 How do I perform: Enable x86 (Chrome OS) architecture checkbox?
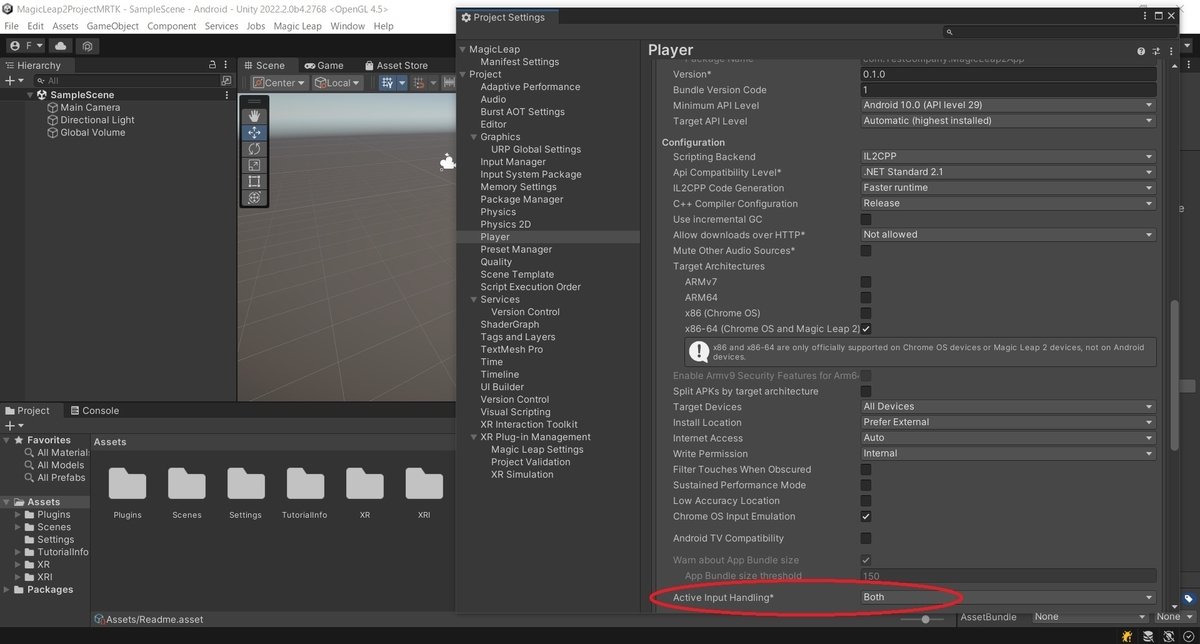tap(866, 313)
